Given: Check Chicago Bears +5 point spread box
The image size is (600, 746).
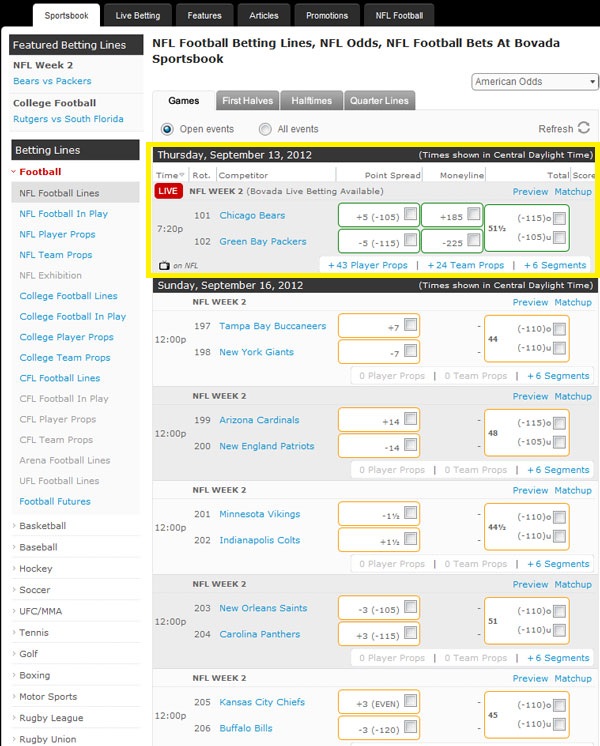Looking at the screenshot, I should coord(410,214).
